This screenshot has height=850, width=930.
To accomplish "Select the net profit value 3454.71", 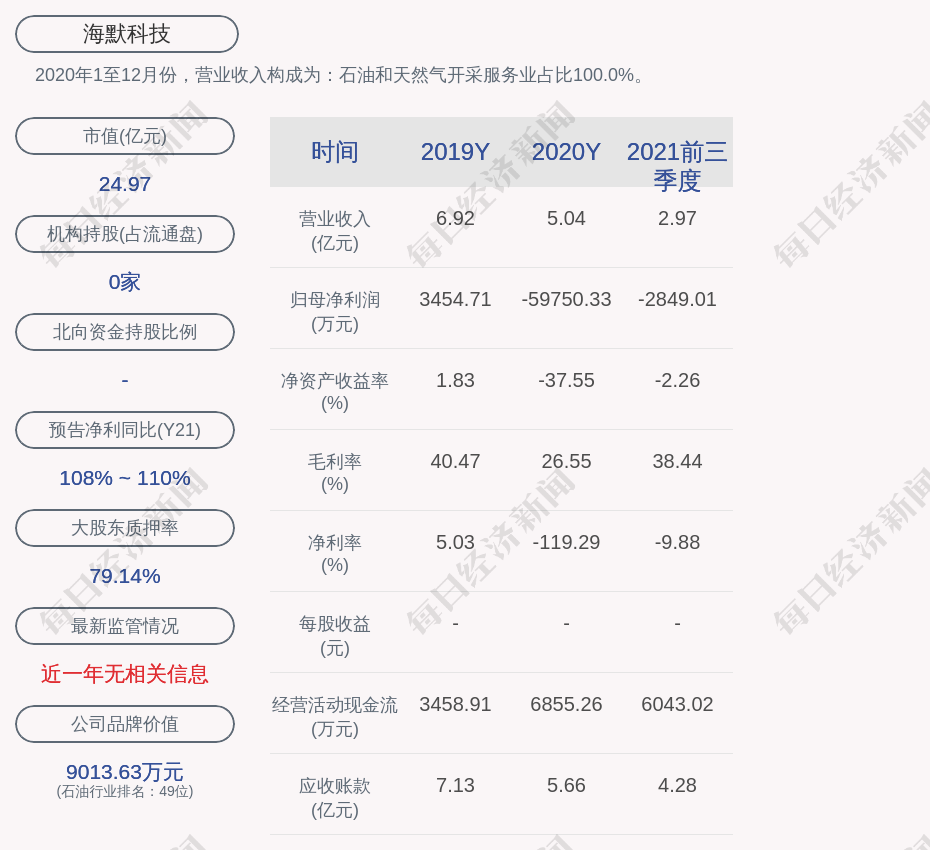I will click(x=455, y=299).
